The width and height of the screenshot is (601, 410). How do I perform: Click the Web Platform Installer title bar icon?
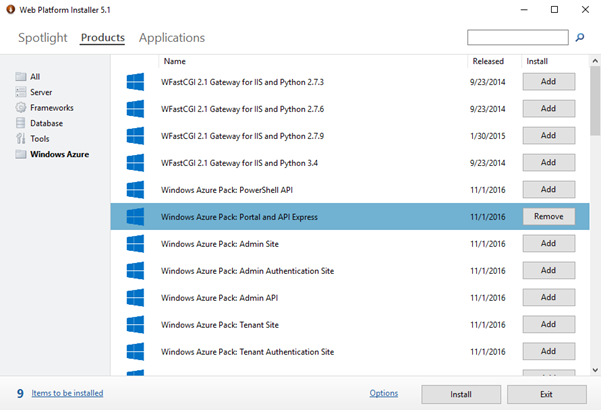pos(10,10)
